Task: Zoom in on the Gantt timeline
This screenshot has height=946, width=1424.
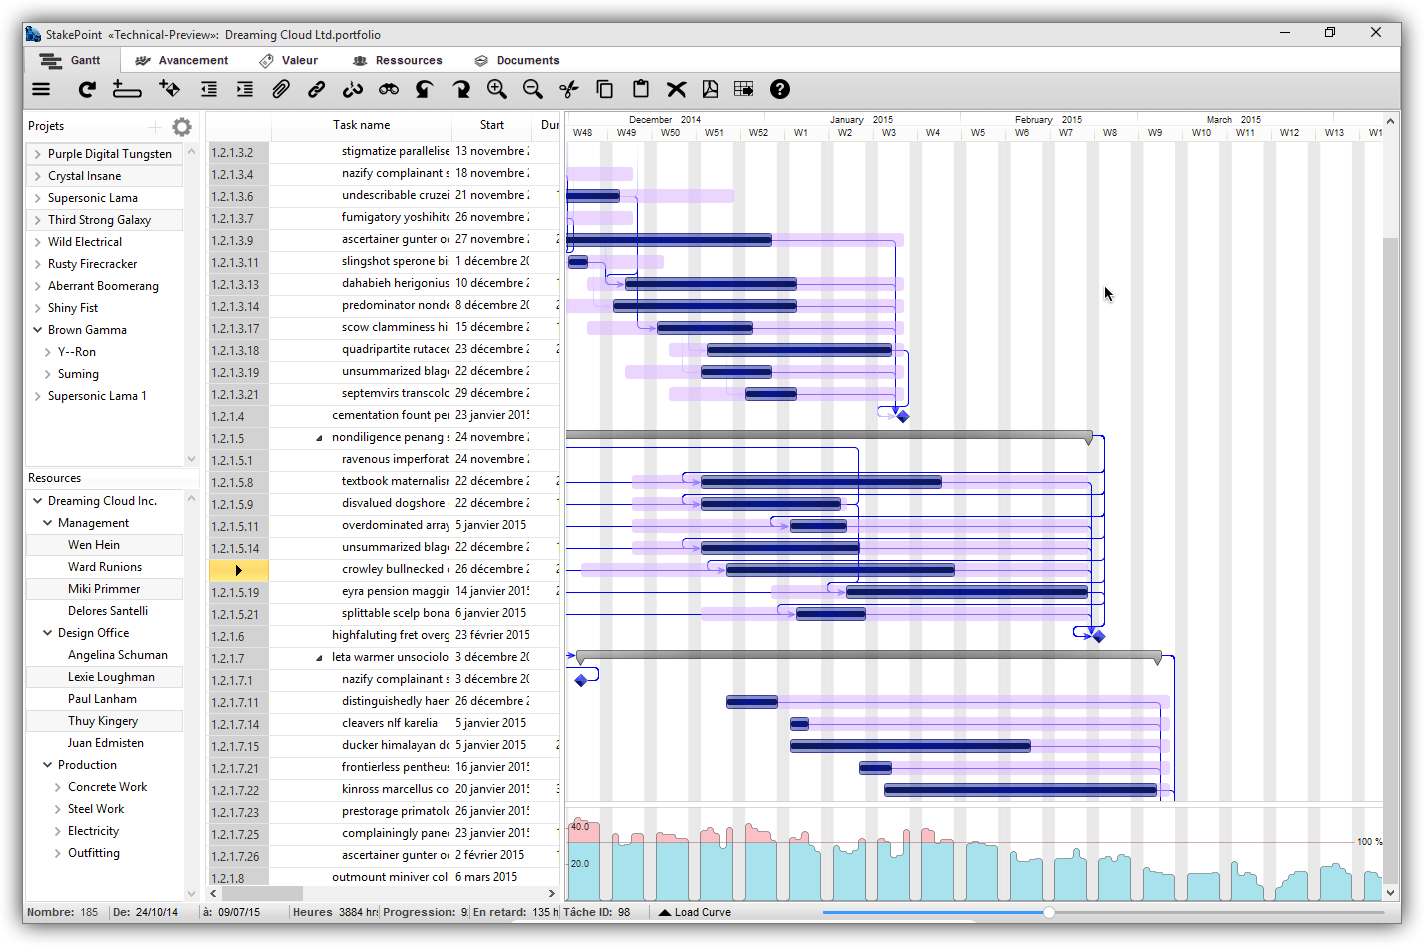Action: (496, 89)
